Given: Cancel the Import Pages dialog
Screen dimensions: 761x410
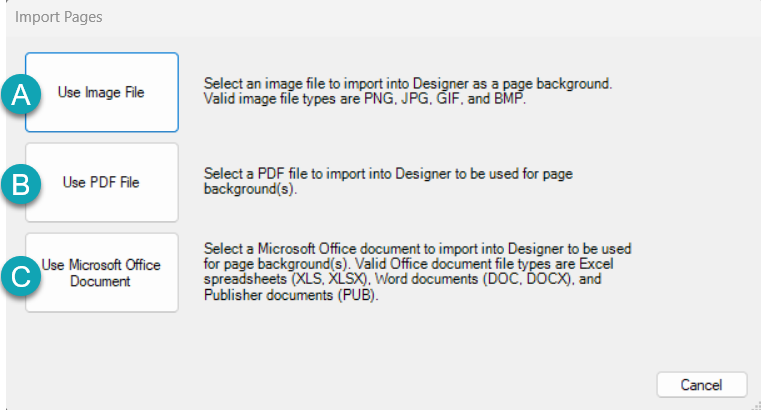Looking at the screenshot, I should pos(701,385).
